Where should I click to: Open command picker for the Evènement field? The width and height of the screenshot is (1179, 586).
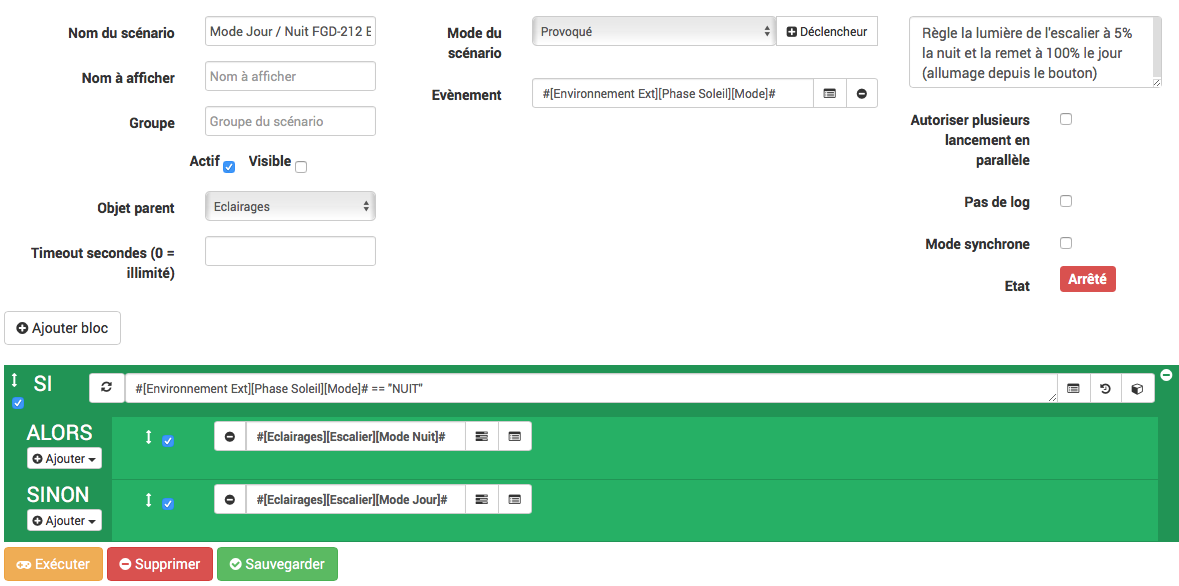[x=829, y=93]
